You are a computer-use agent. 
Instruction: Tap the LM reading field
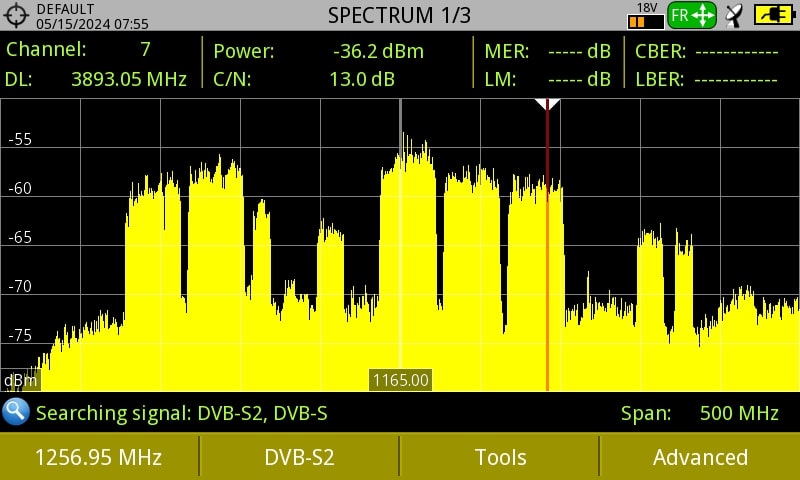coord(579,79)
